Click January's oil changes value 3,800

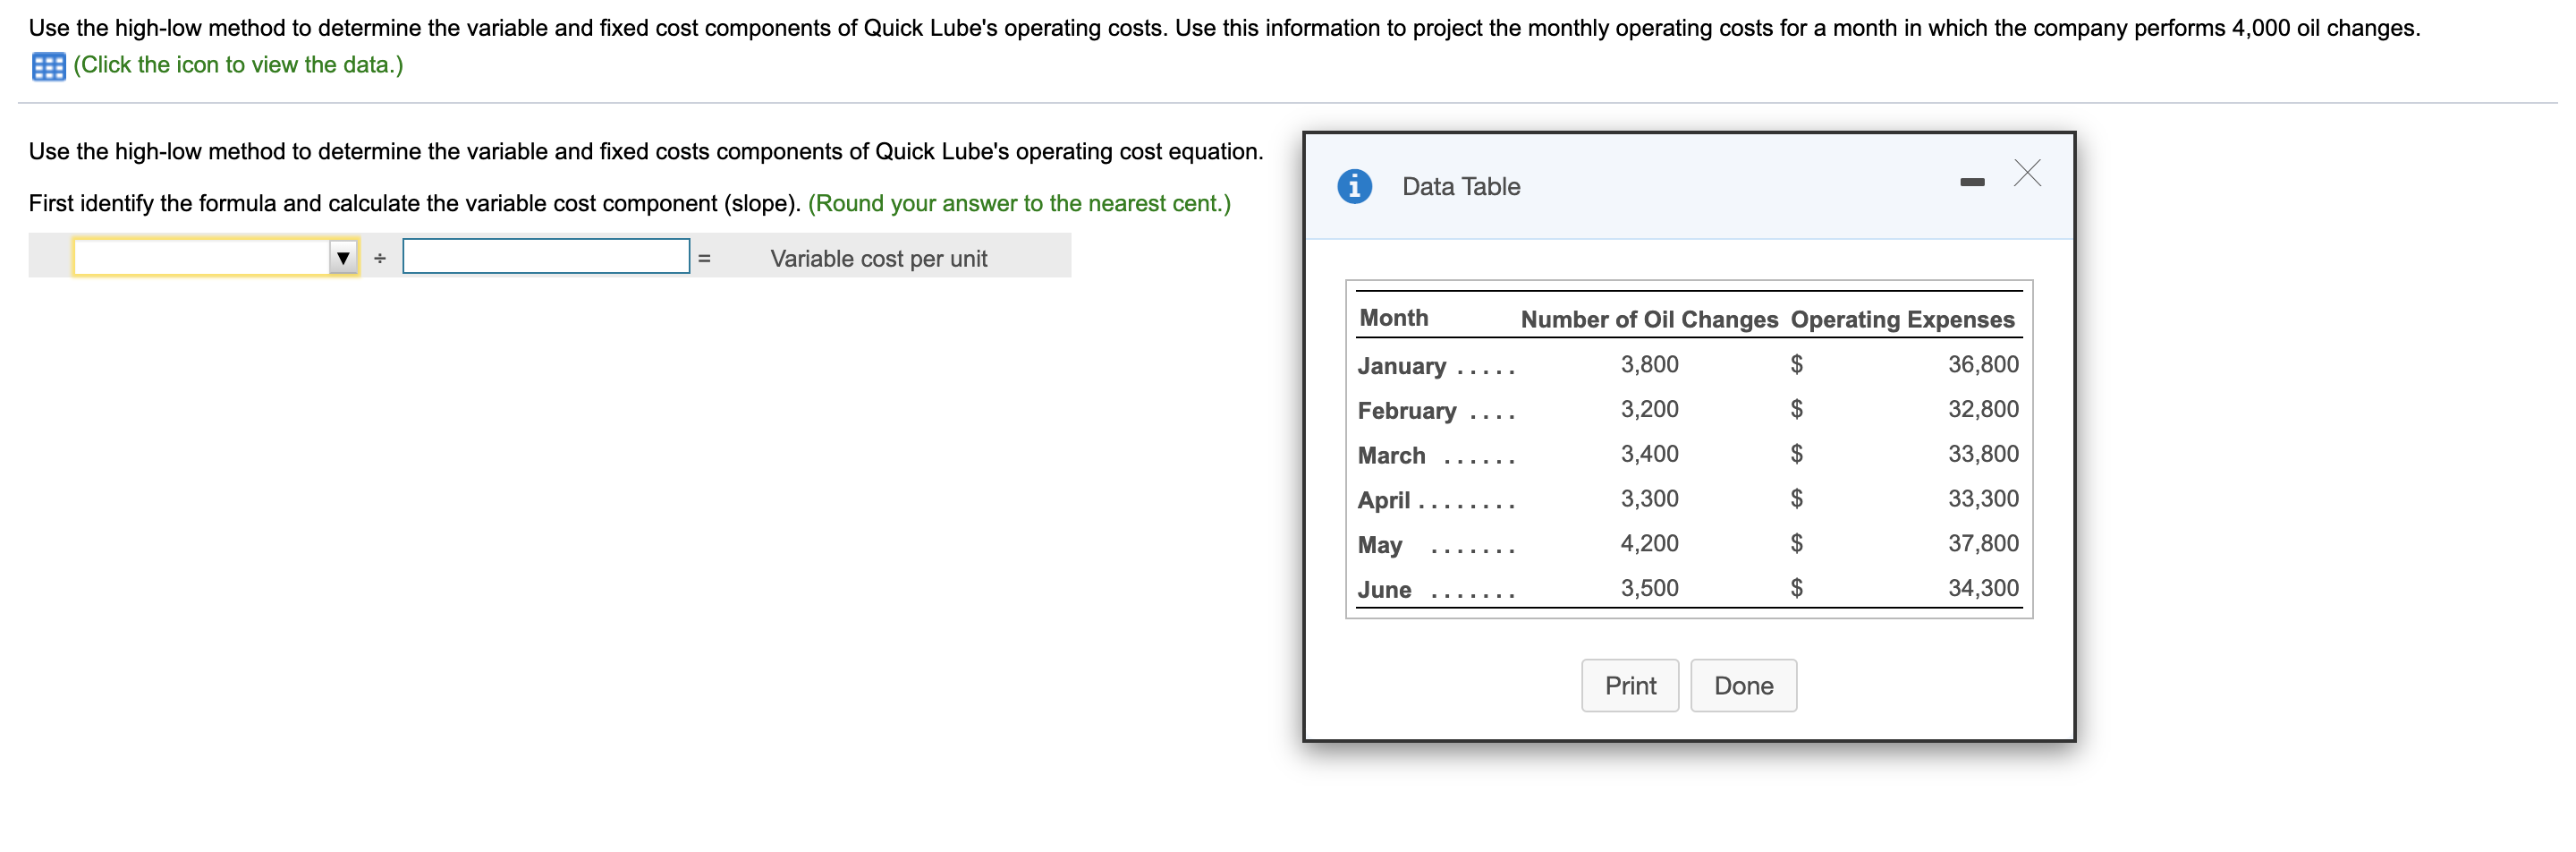(x=1649, y=364)
